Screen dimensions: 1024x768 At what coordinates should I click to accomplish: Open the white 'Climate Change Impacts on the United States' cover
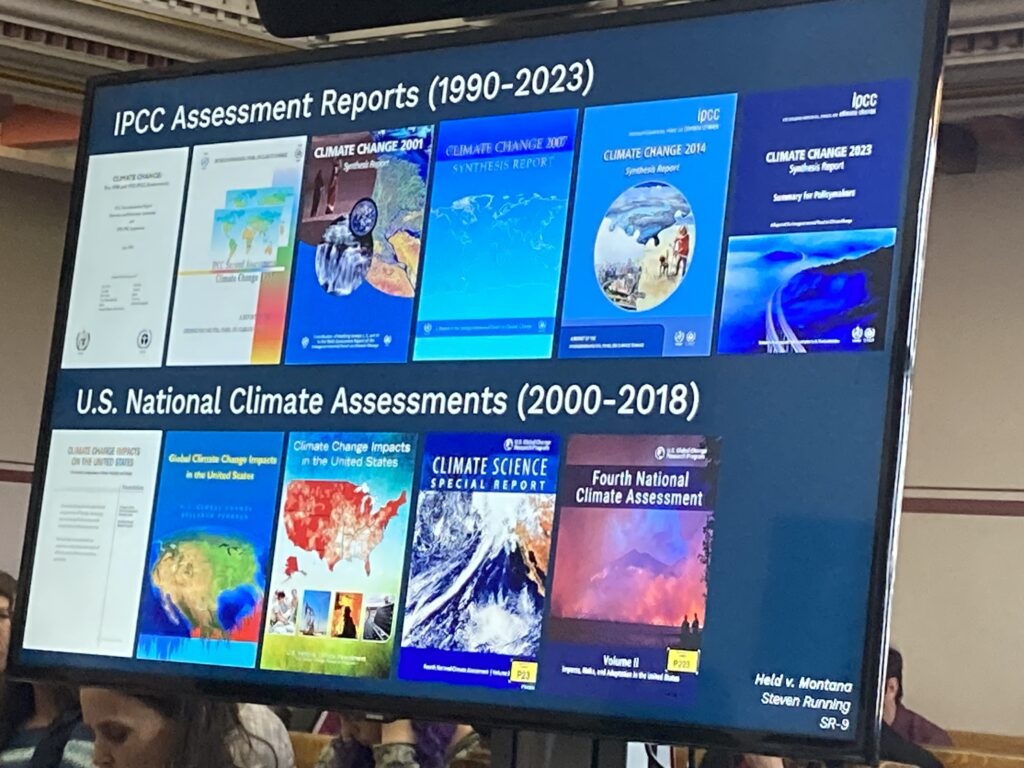(92, 541)
